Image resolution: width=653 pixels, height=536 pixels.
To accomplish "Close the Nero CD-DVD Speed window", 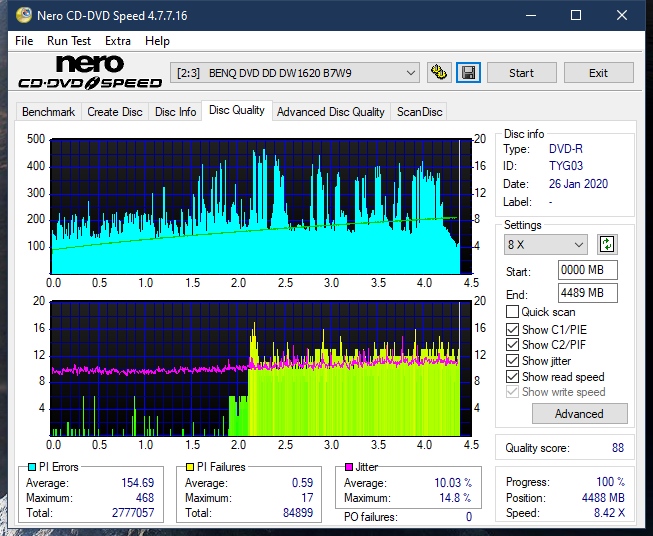I will 622,15.
